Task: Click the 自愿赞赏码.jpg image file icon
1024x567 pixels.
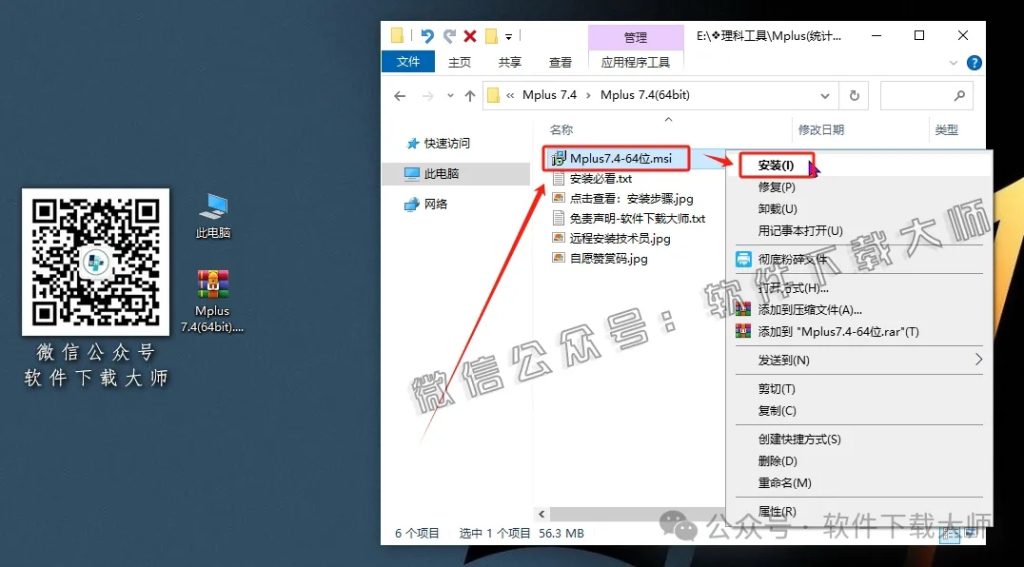Action: [558, 259]
